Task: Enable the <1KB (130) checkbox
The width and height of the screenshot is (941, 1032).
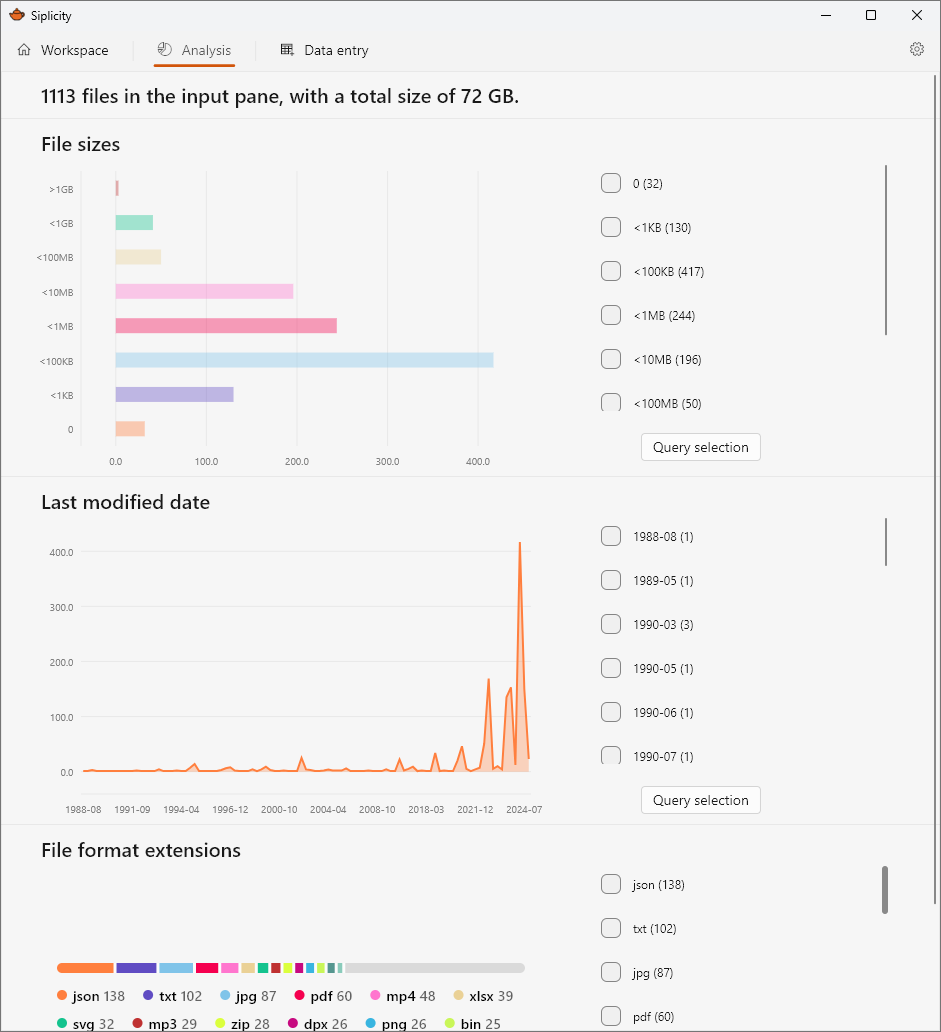Action: pyautogui.click(x=610, y=227)
